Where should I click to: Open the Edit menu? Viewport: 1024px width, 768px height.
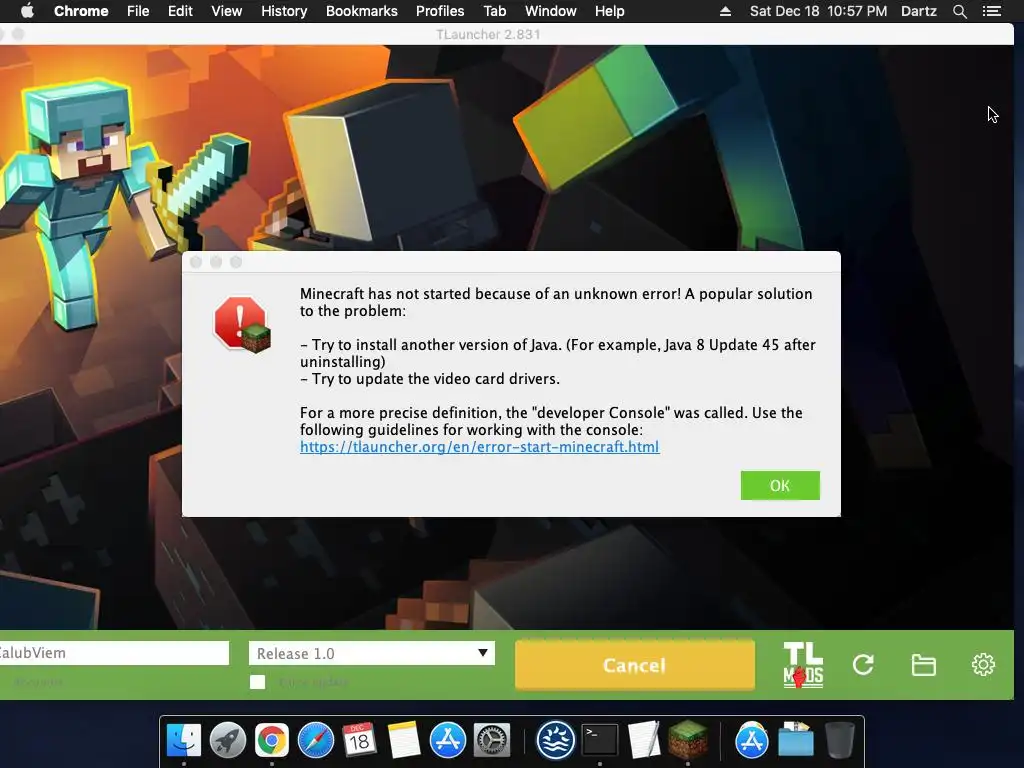[x=180, y=11]
